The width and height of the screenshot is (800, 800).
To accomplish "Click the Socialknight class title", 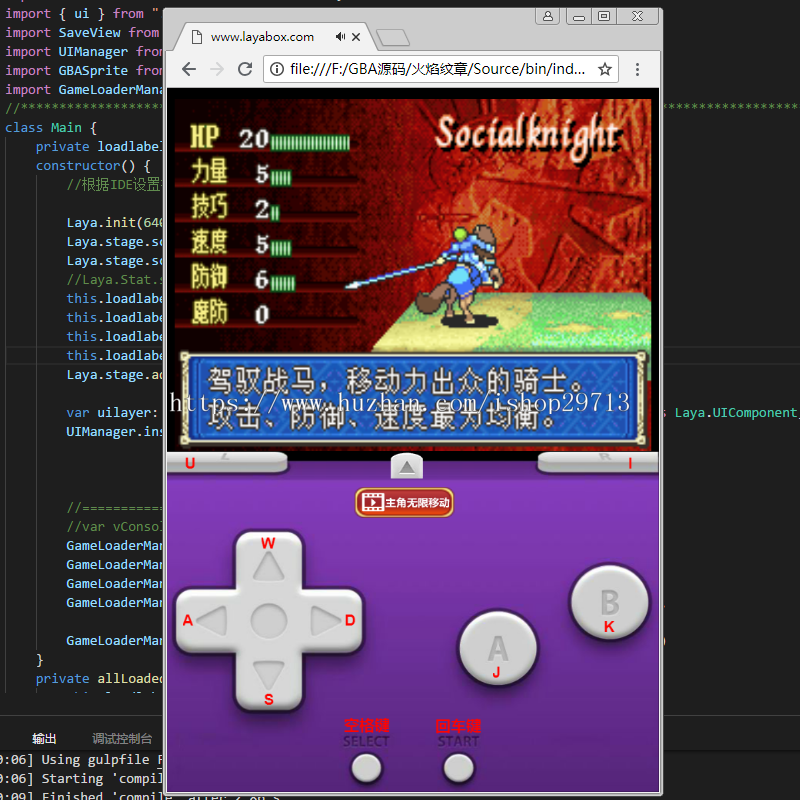I will click(x=528, y=136).
